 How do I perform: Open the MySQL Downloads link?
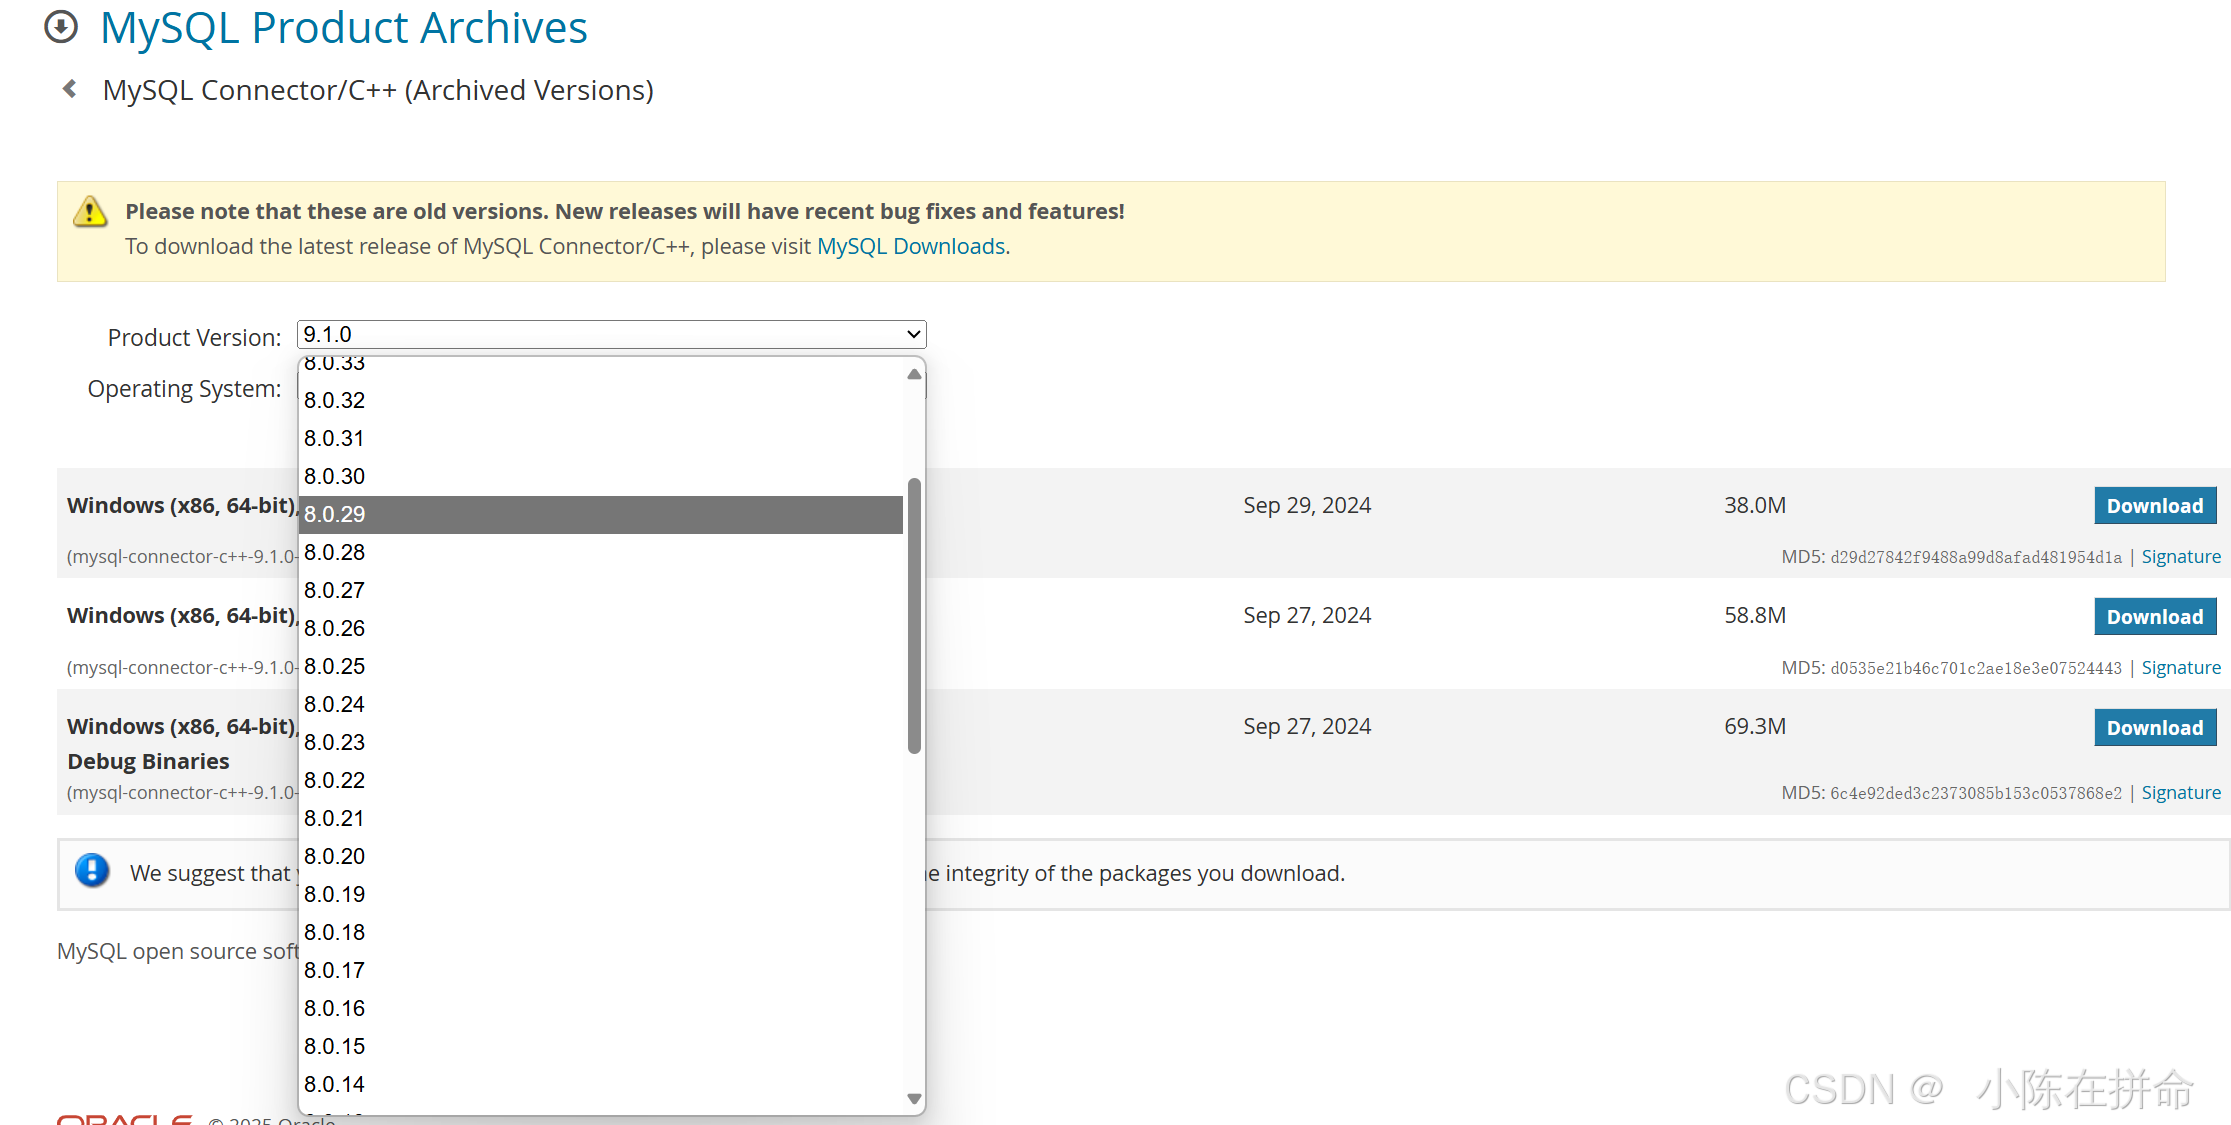point(910,246)
